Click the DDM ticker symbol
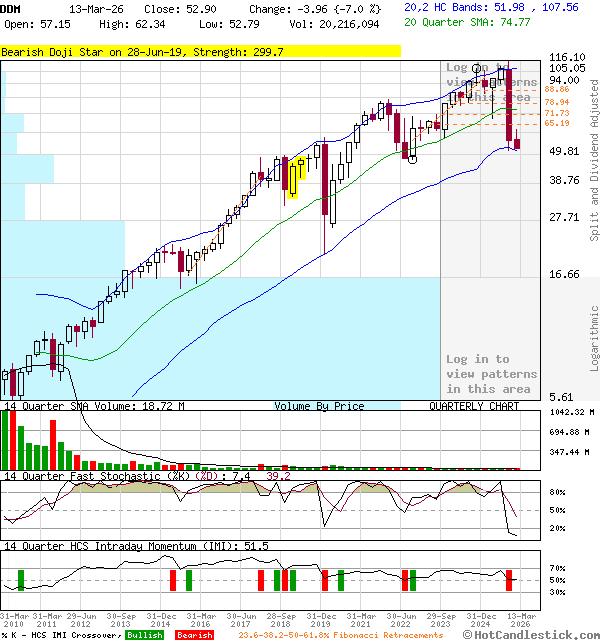Viewport: 600px width, 640px height. pos(12,8)
